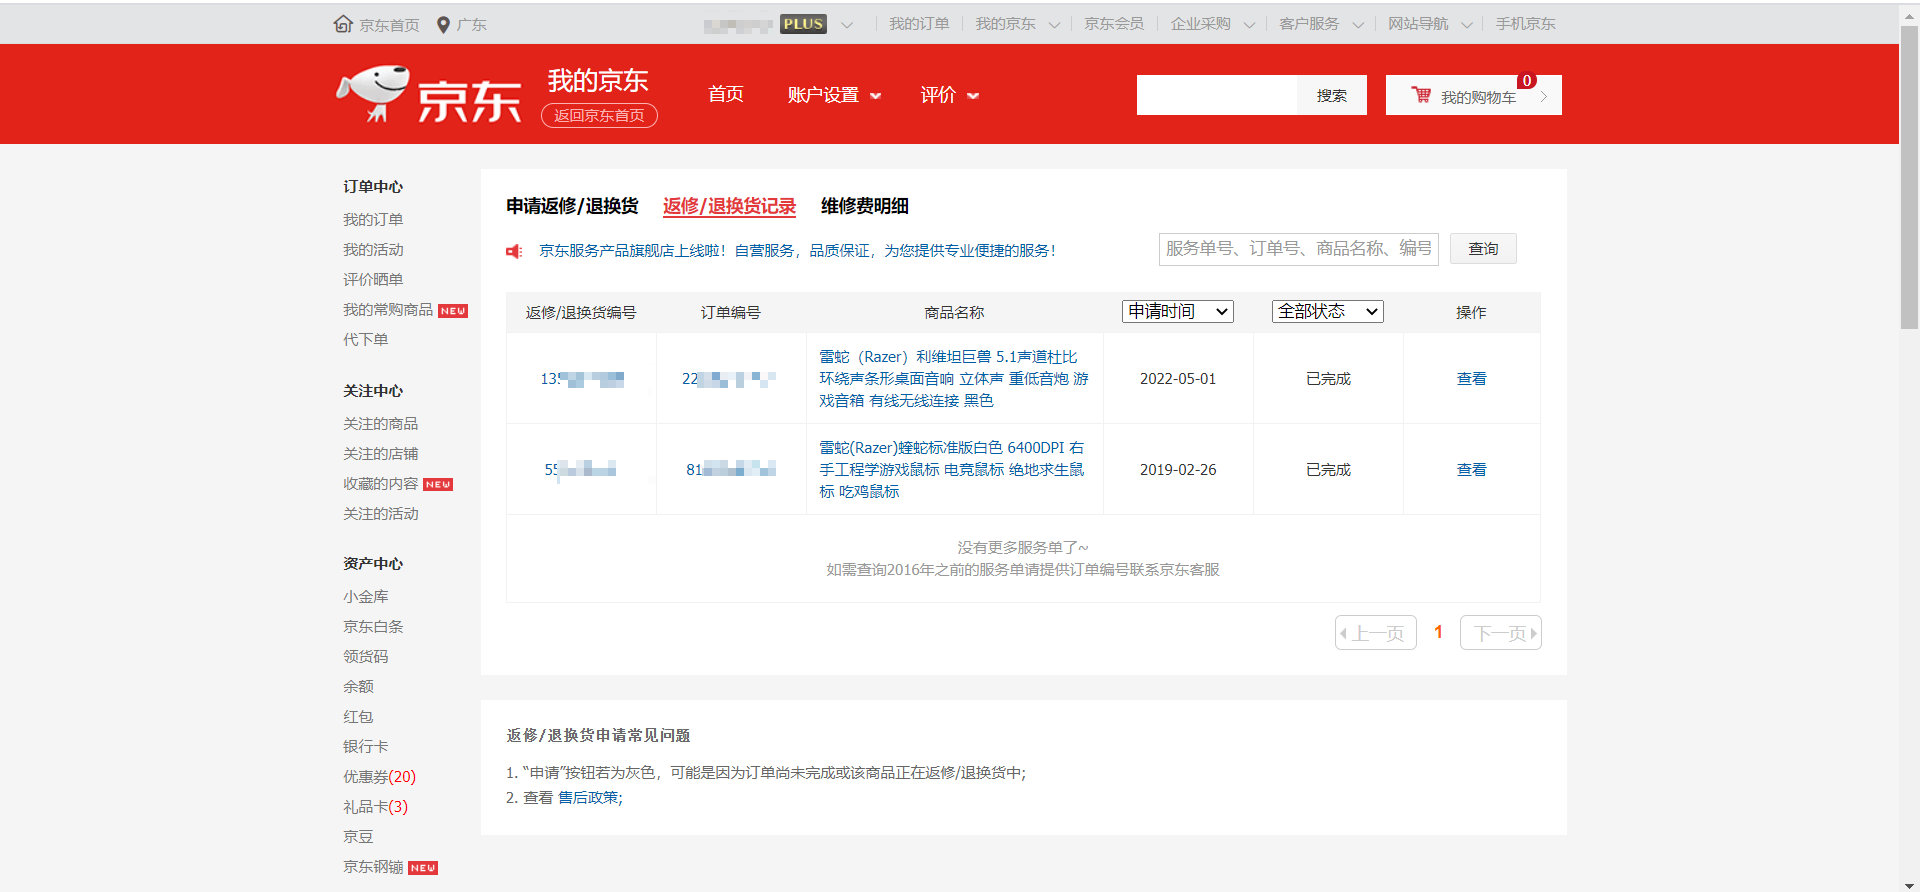
Task: Switch to 申请返修/退换货 tab
Action: tap(572, 206)
